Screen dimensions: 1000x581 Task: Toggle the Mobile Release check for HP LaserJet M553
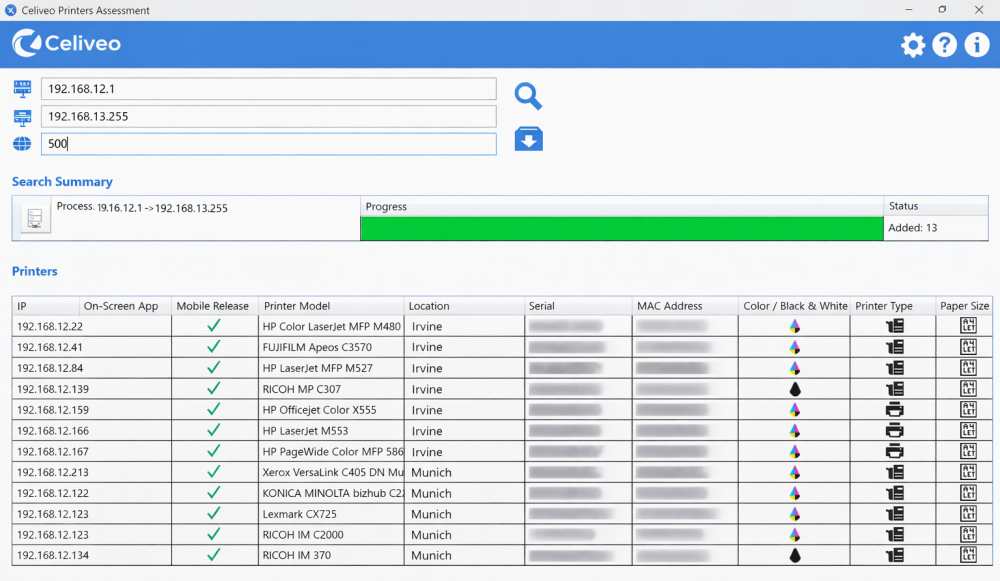click(x=214, y=430)
